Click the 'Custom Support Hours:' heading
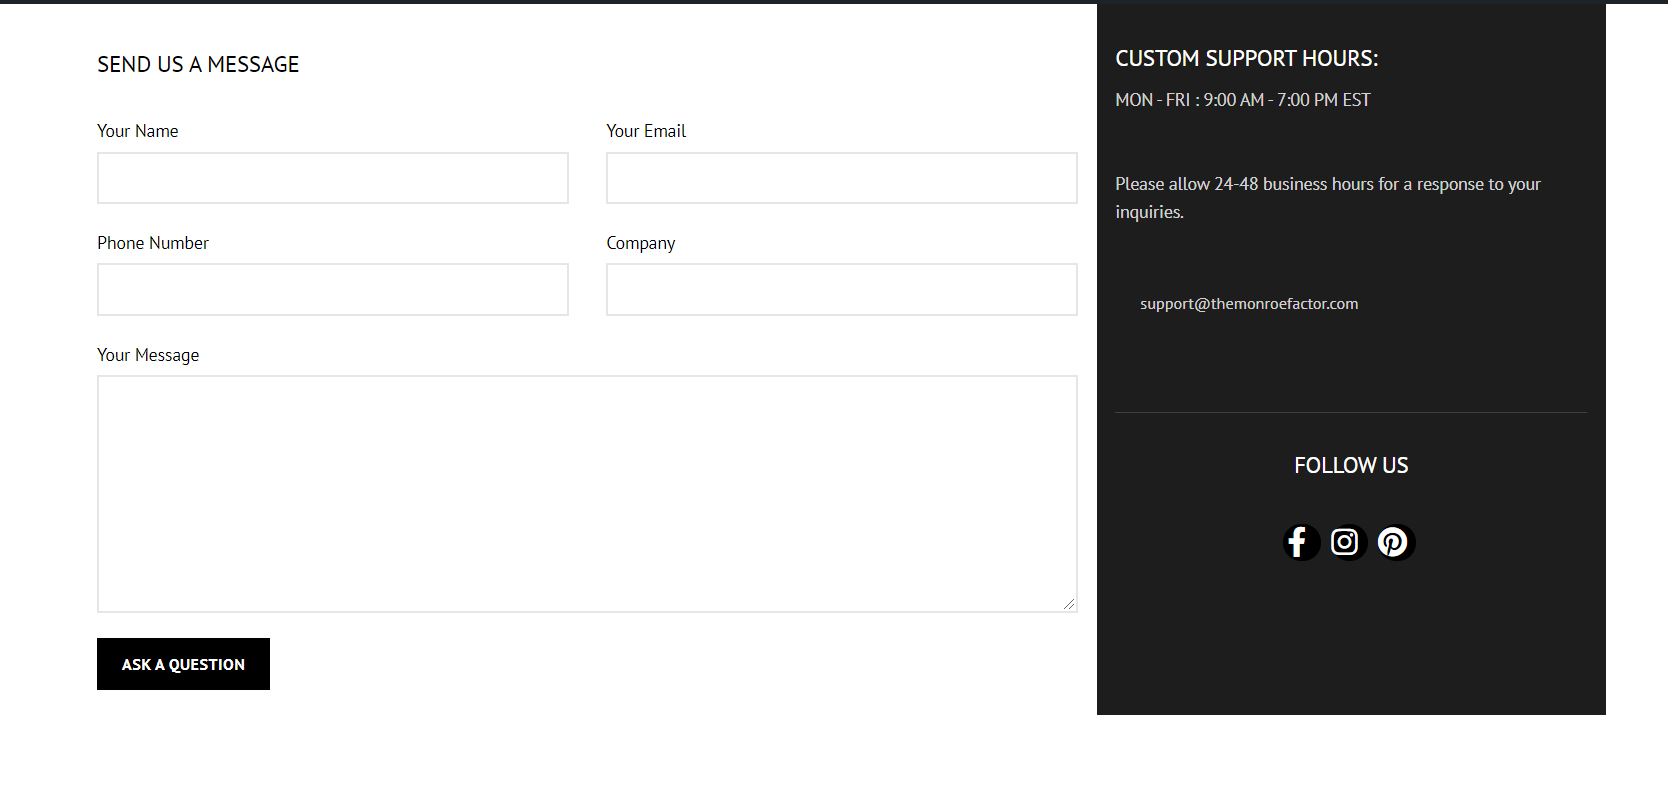This screenshot has height=794, width=1668. pos(1247,59)
